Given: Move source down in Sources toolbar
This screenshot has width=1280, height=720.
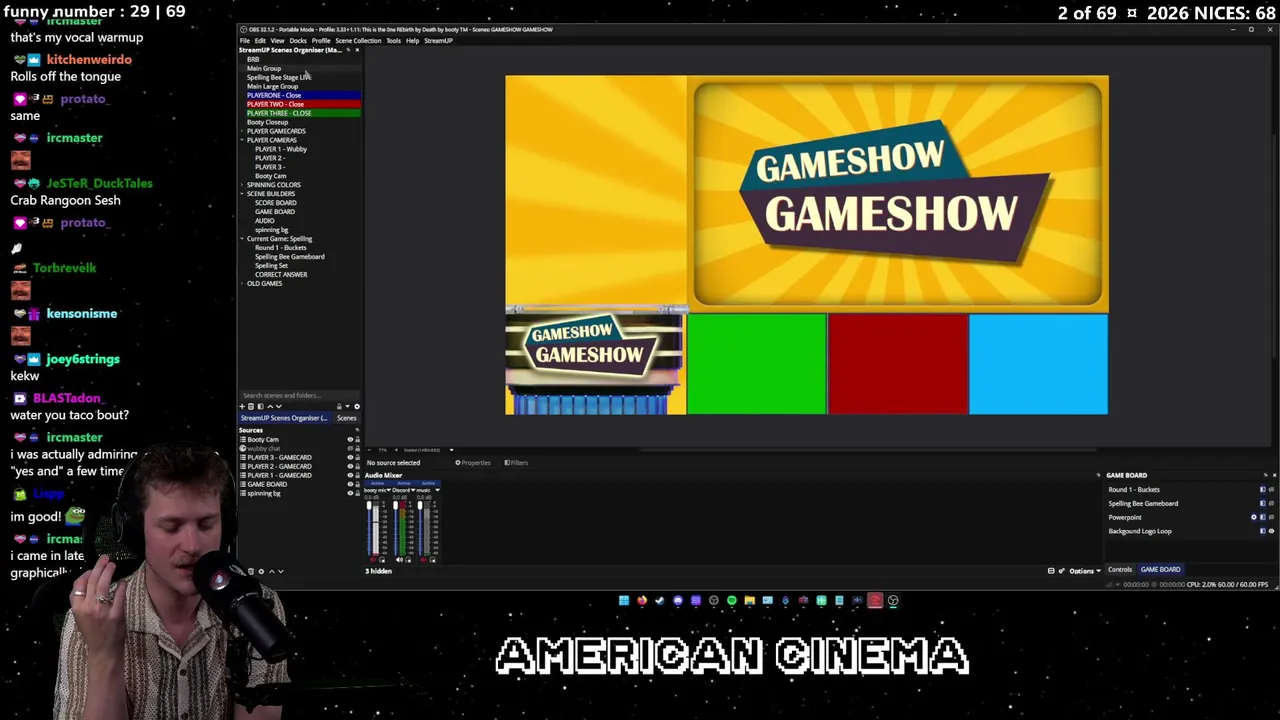Looking at the screenshot, I should click(x=281, y=572).
